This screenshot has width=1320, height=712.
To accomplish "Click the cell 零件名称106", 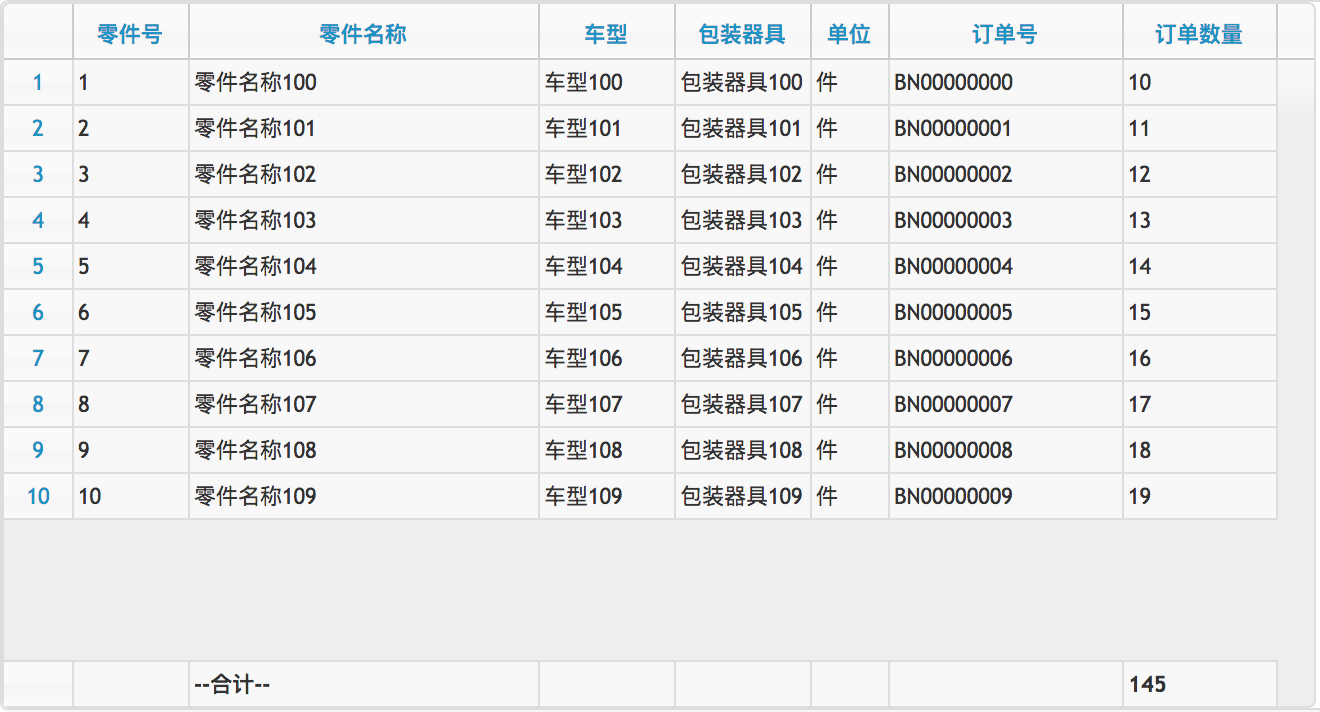I will 364,359.
